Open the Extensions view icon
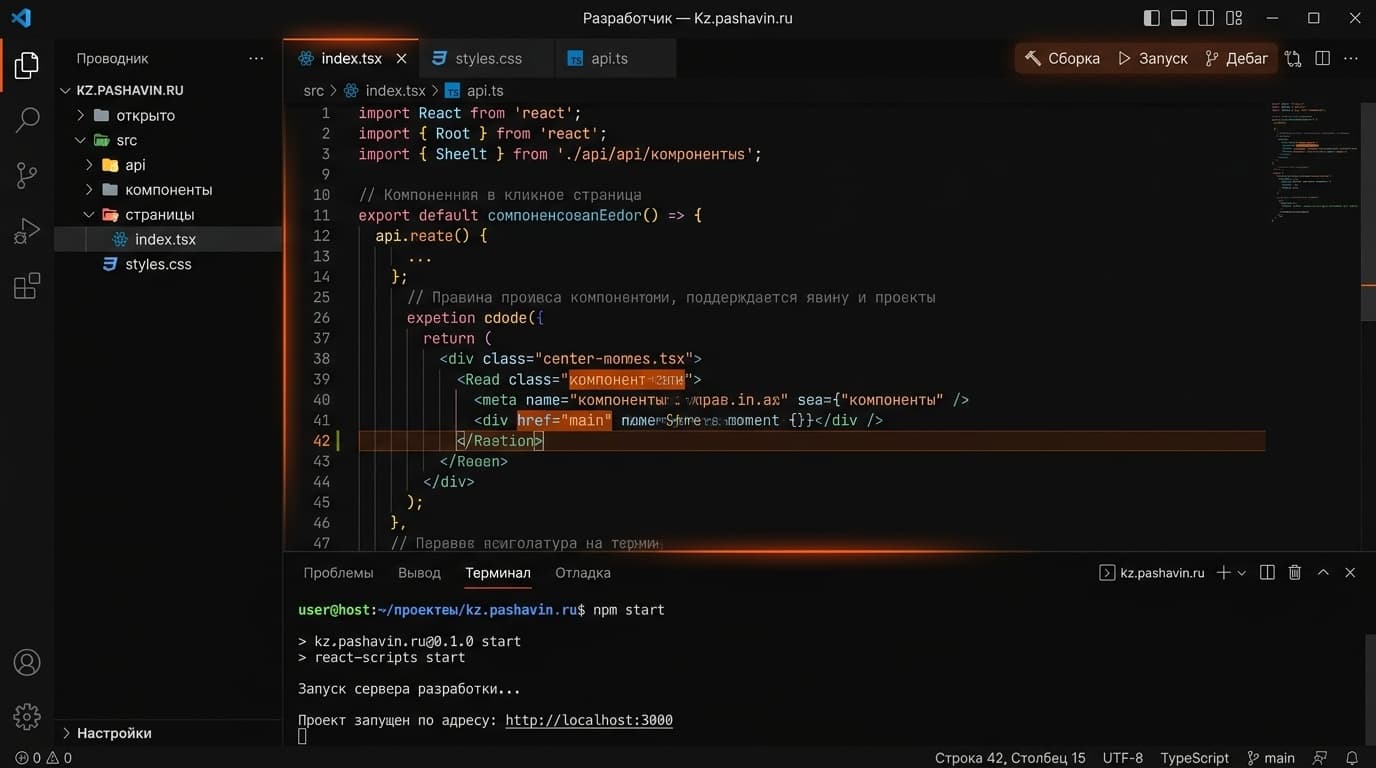Image resolution: width=1376 pixels, height=768 pixels. coord(27,286)
